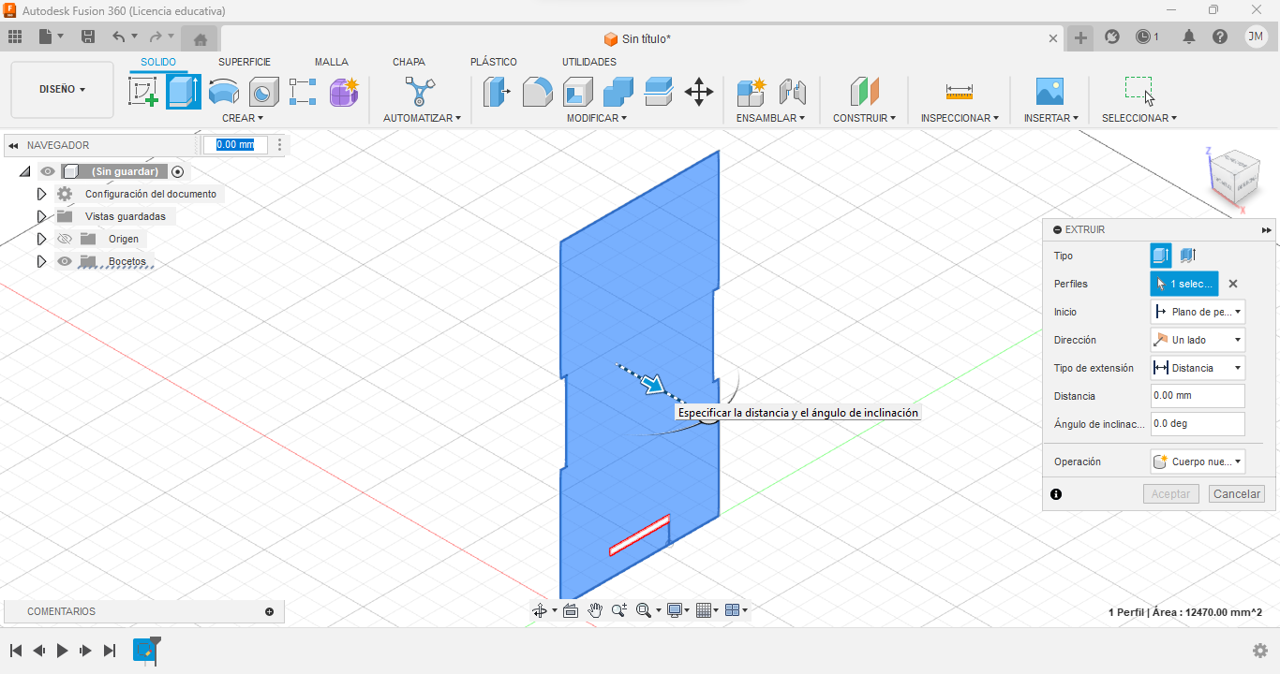Expand the Origen folder
1280x674 pixels.
pos(41,239)
